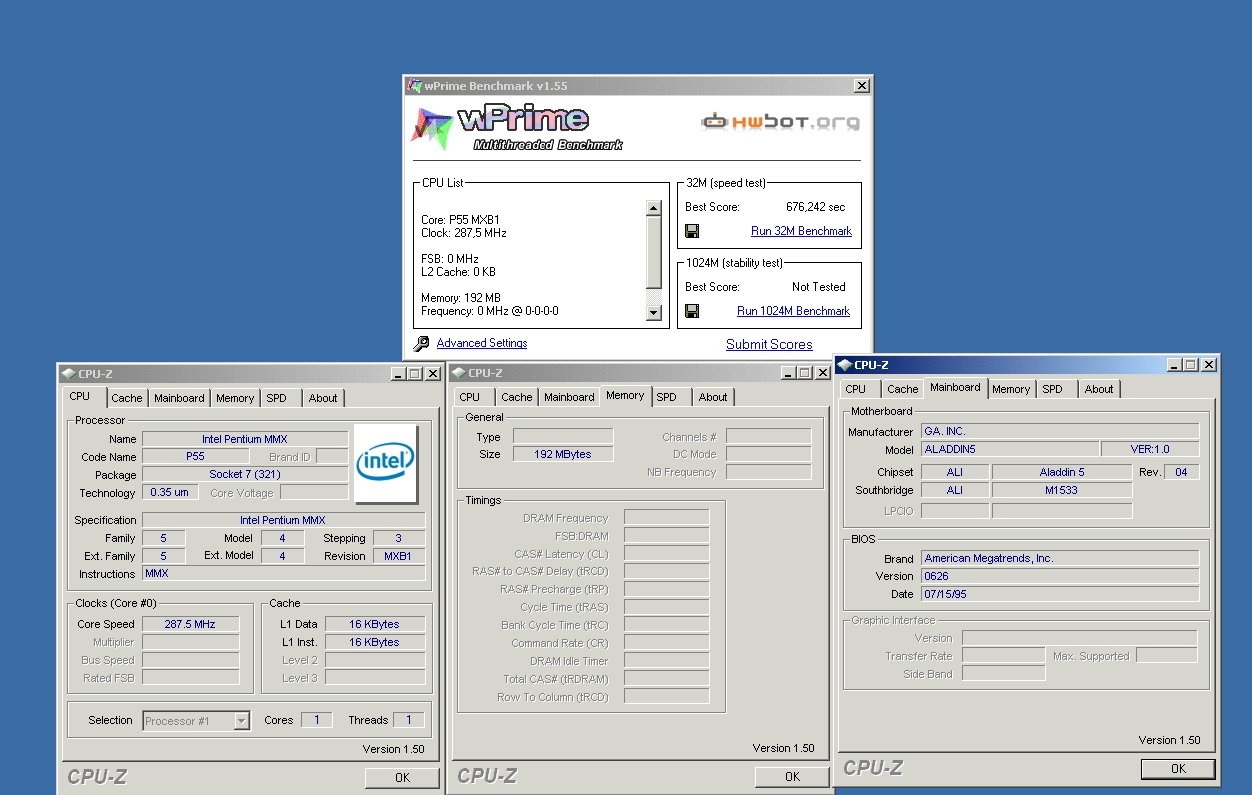Select Mainboard tab in right CPU-Z window
The height and width of the screenshot is (795, 1252).
(x=955, y=387)
